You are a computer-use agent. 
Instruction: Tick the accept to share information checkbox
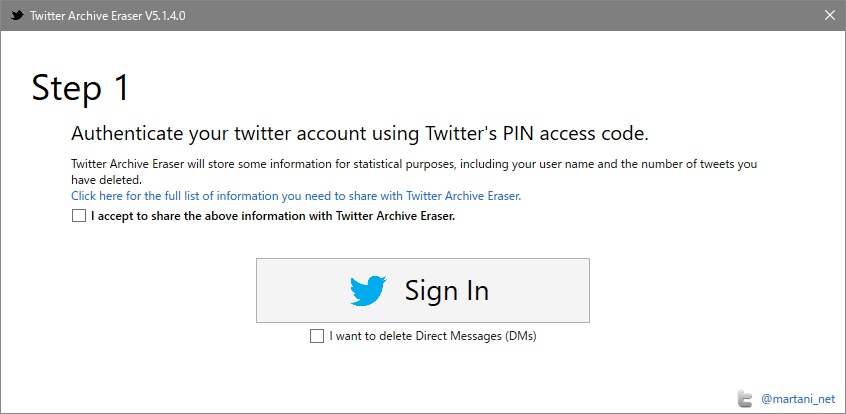(x=79, y=216)
